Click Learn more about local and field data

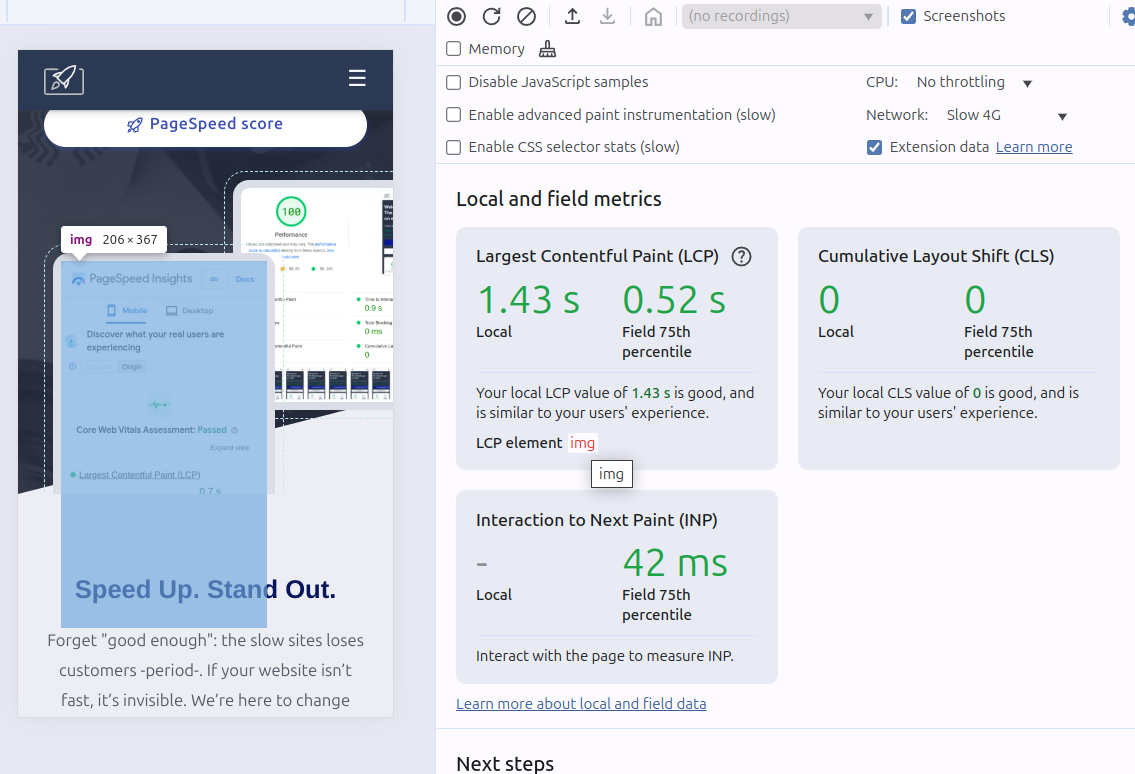581,703
